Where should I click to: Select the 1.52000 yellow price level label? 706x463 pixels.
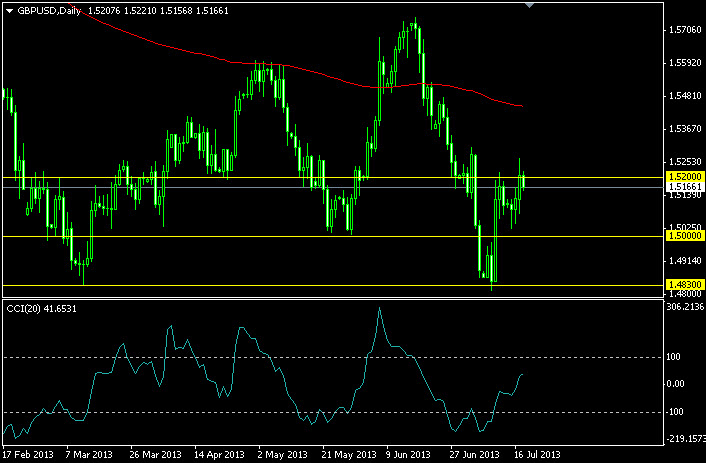tap(685, 177)
